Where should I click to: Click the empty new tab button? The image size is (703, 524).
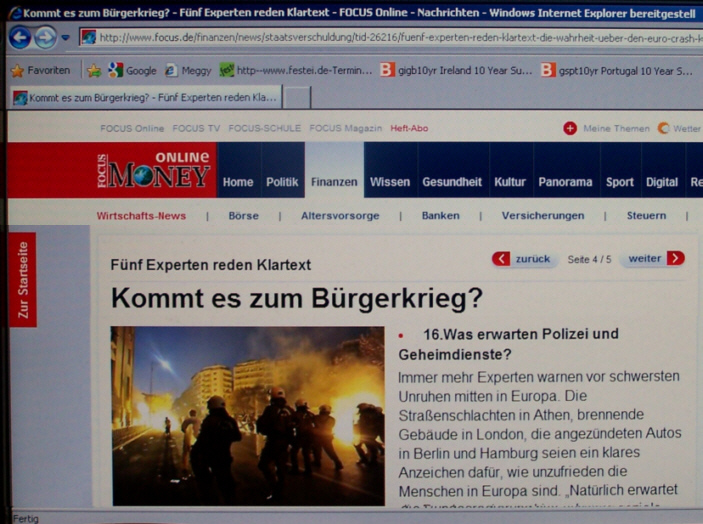[x=297, y=97]
